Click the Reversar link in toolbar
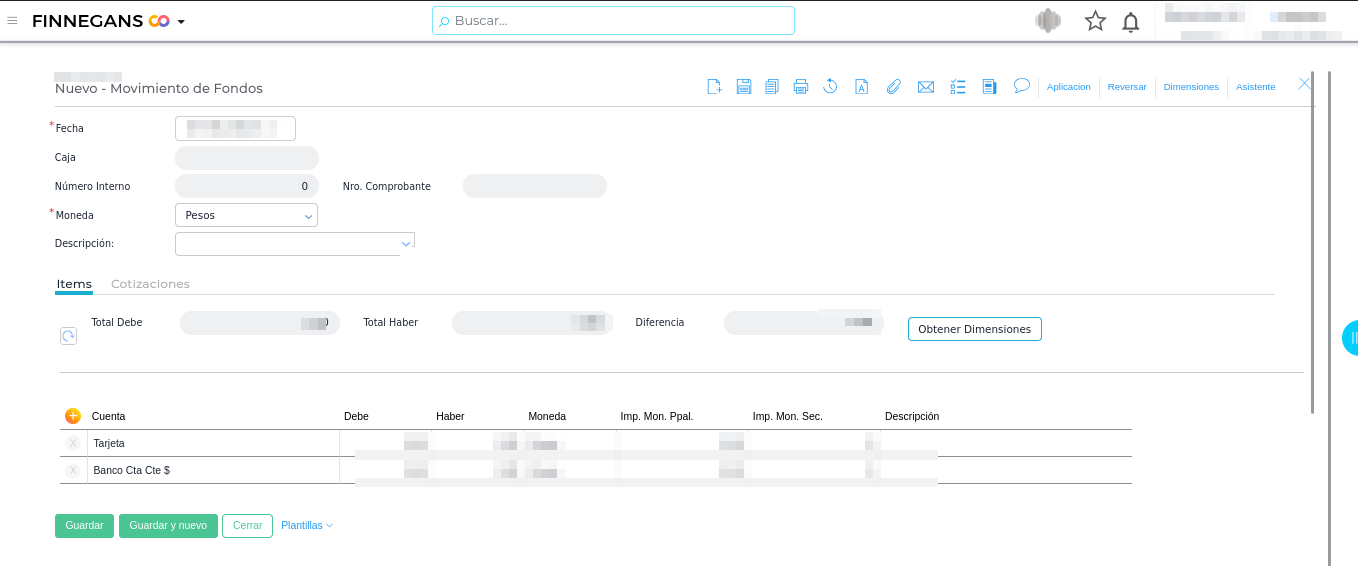 tap(1127, 87)
